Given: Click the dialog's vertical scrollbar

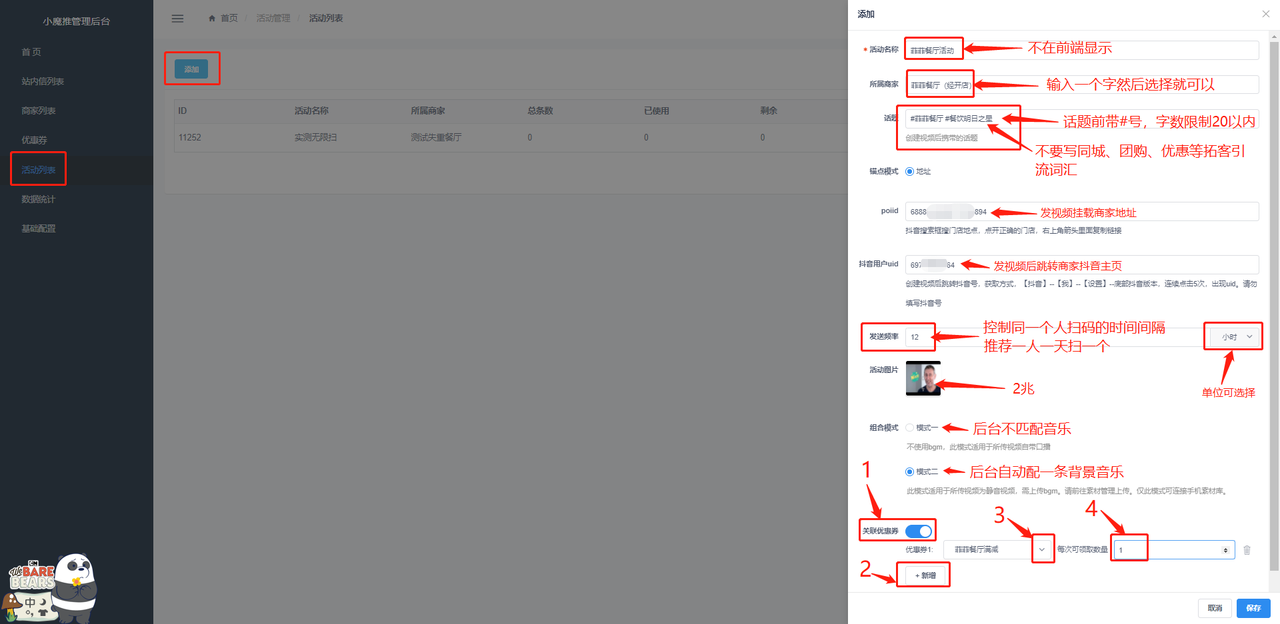Looking at the screenshot, I should click(1274, 300).
